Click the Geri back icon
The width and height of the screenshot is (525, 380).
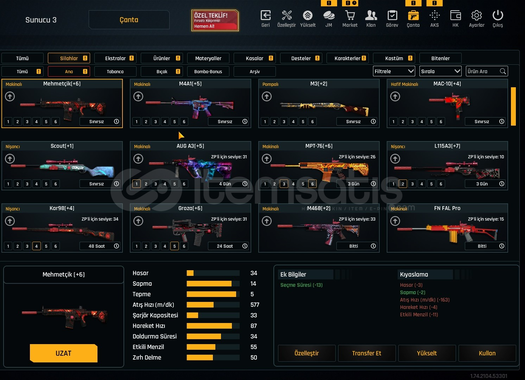click(266, 15)
